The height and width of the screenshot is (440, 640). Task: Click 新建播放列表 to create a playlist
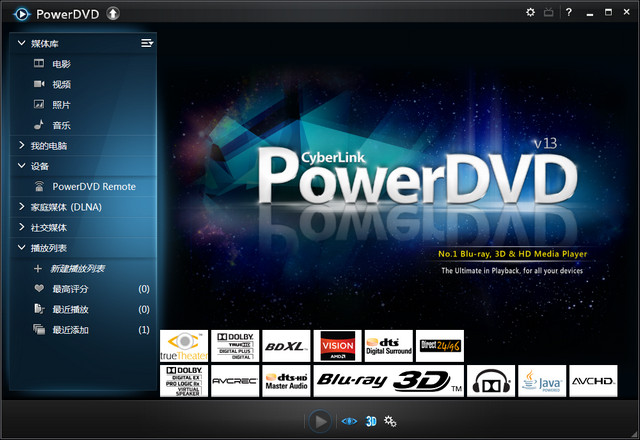pyautogui.click(x=78, y=269)
